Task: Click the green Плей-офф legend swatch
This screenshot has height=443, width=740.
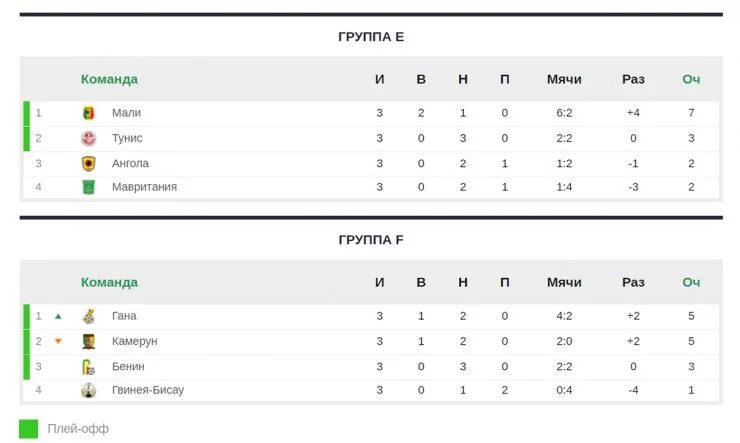Action: (28, 429)
